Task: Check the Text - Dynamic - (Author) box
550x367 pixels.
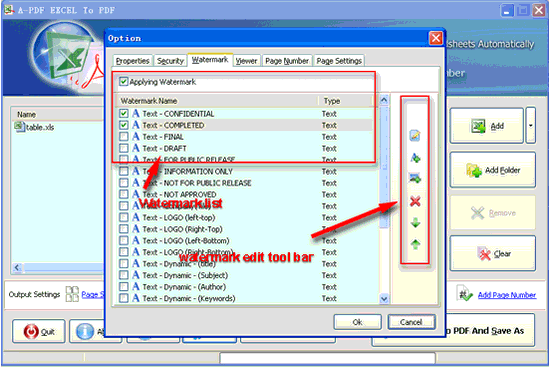Action: 123,287
